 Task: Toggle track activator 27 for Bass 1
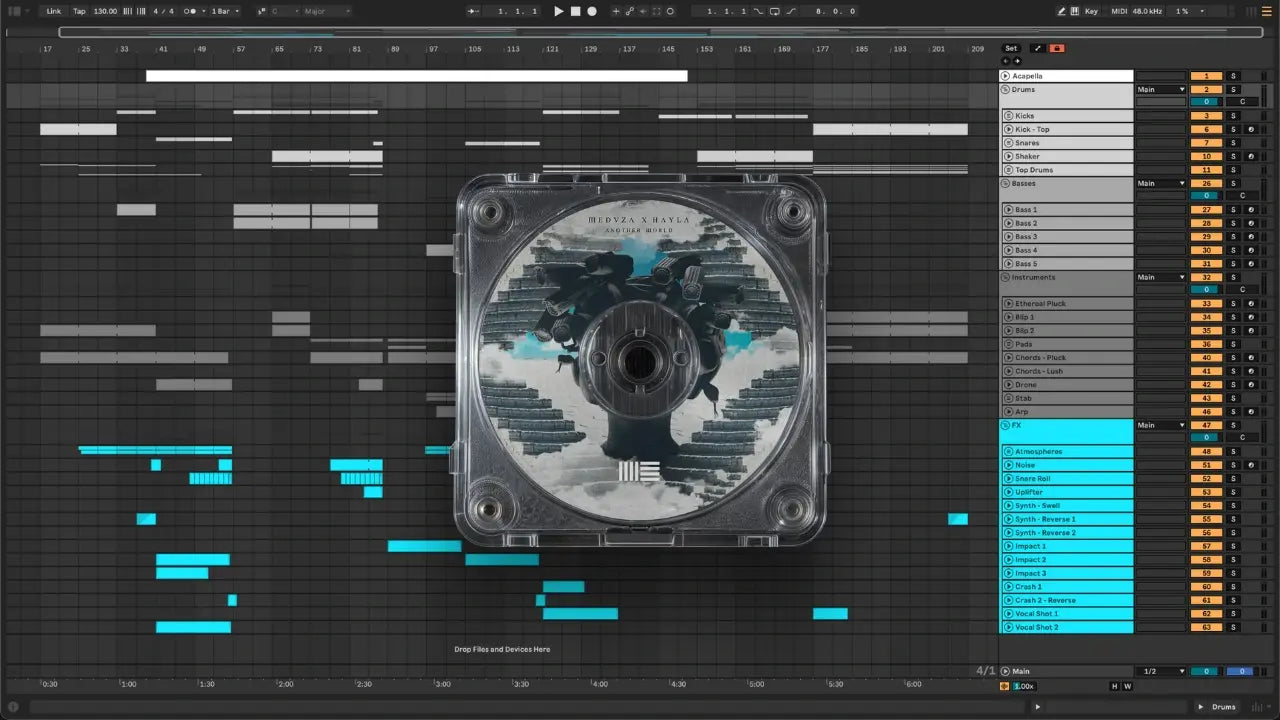1206,210
